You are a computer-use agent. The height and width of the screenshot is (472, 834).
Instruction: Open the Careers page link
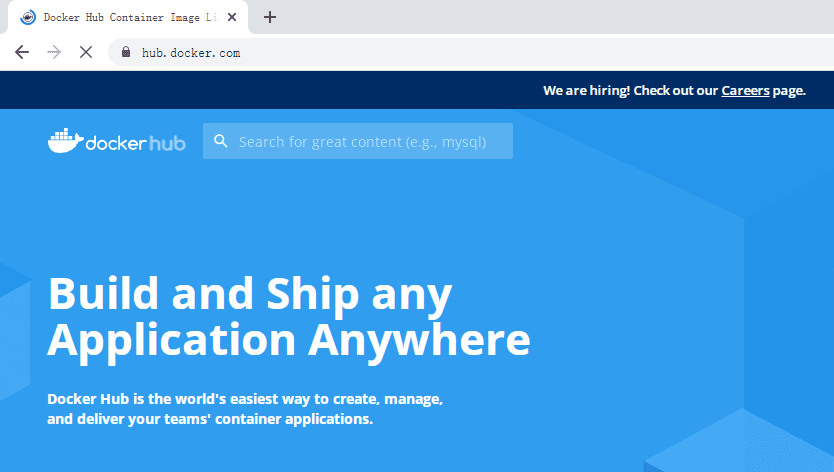pos(745,90)
